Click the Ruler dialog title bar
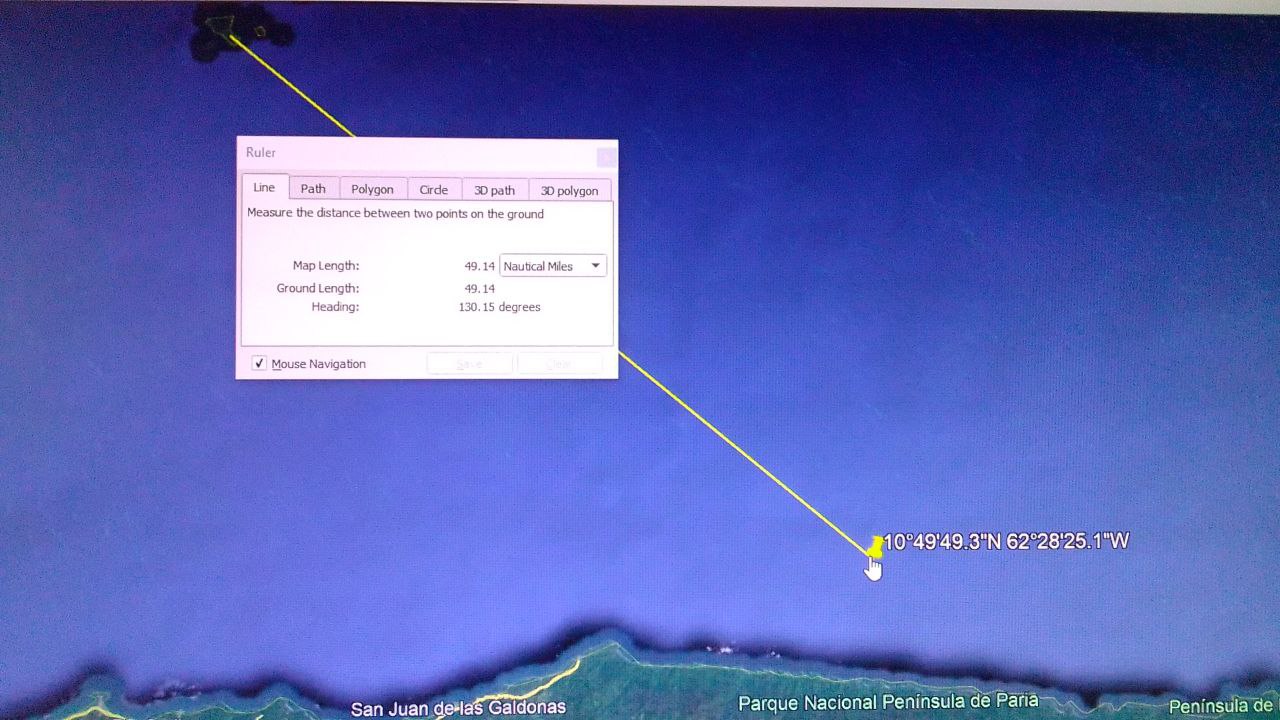The height and width of the screenshot is (720, 1280). [x=400, y=153]
